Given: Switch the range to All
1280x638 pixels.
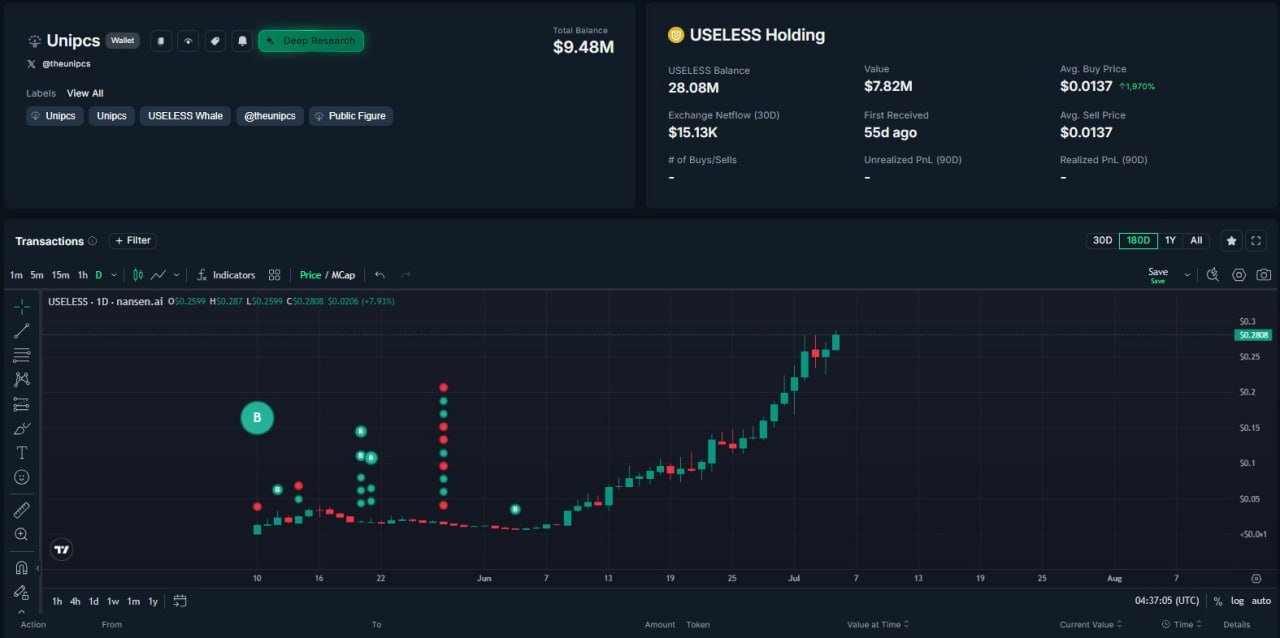Looking at the screenshot, I should pyautogui.click(x=1196, y=241).
